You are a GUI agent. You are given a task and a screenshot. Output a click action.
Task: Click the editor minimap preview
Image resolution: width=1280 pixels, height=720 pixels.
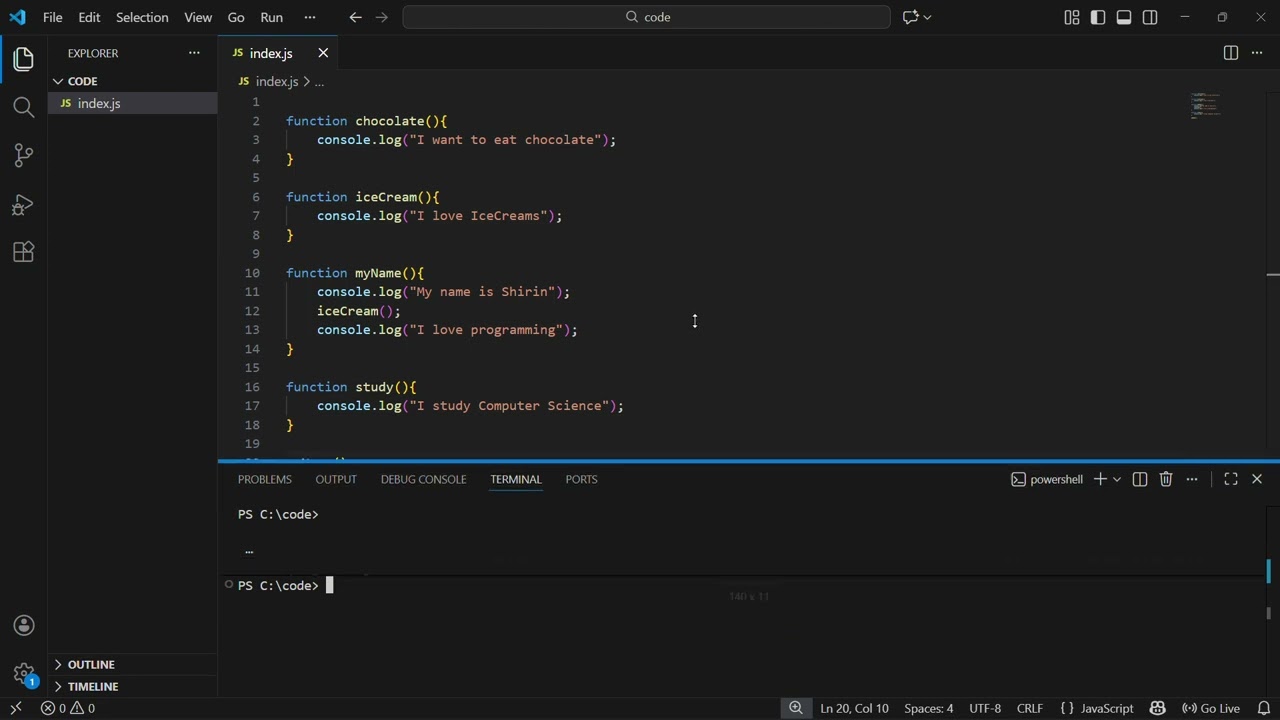(1205, 105)
